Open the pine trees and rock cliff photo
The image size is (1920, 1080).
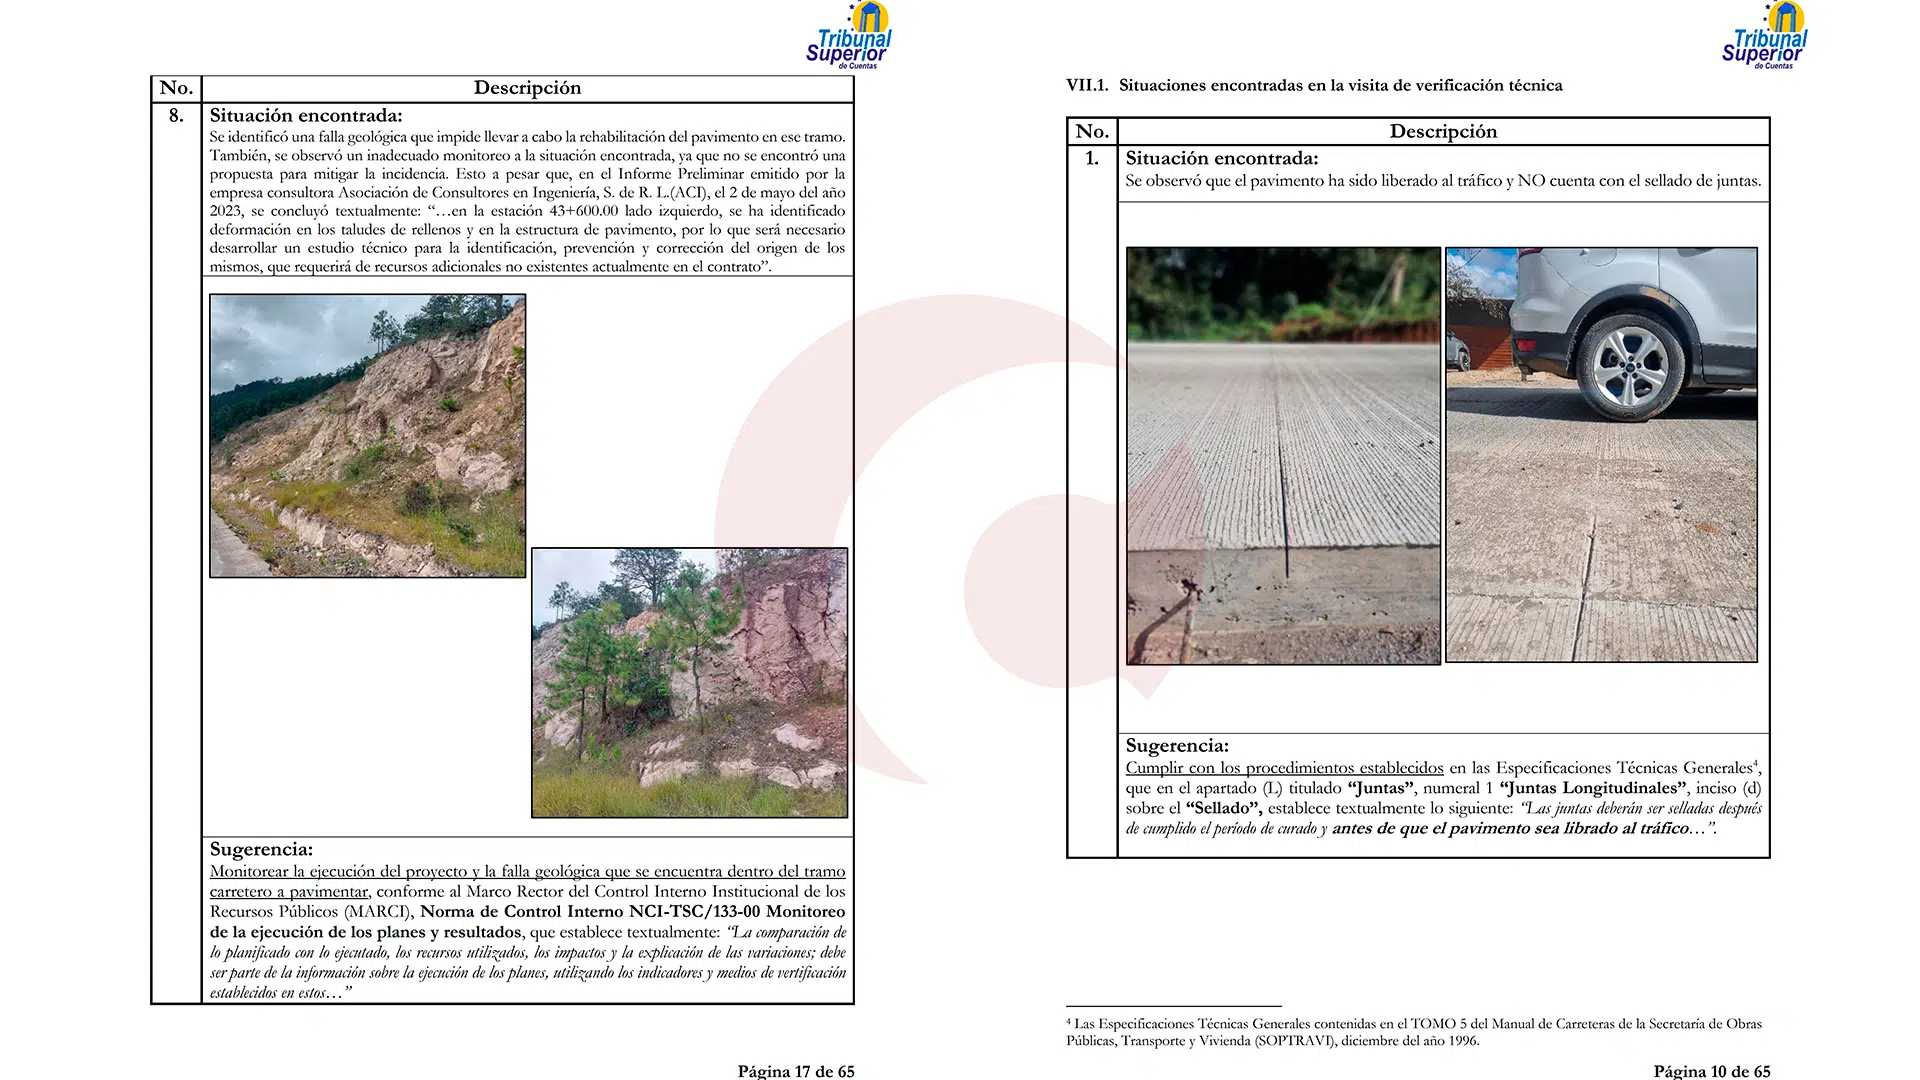click(x=689, y=682)
